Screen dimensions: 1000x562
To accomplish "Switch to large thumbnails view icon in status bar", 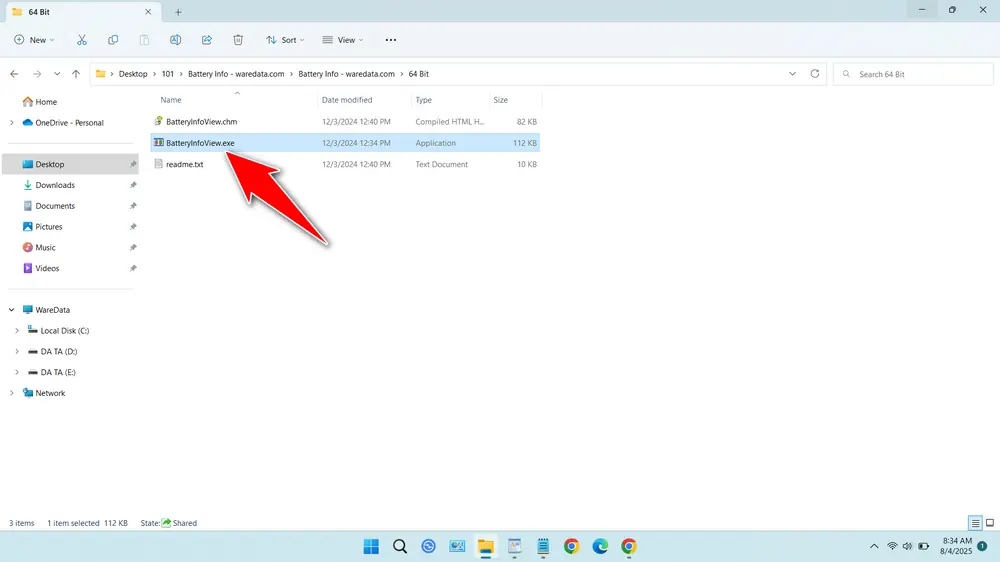I will (x=990, y=523).
